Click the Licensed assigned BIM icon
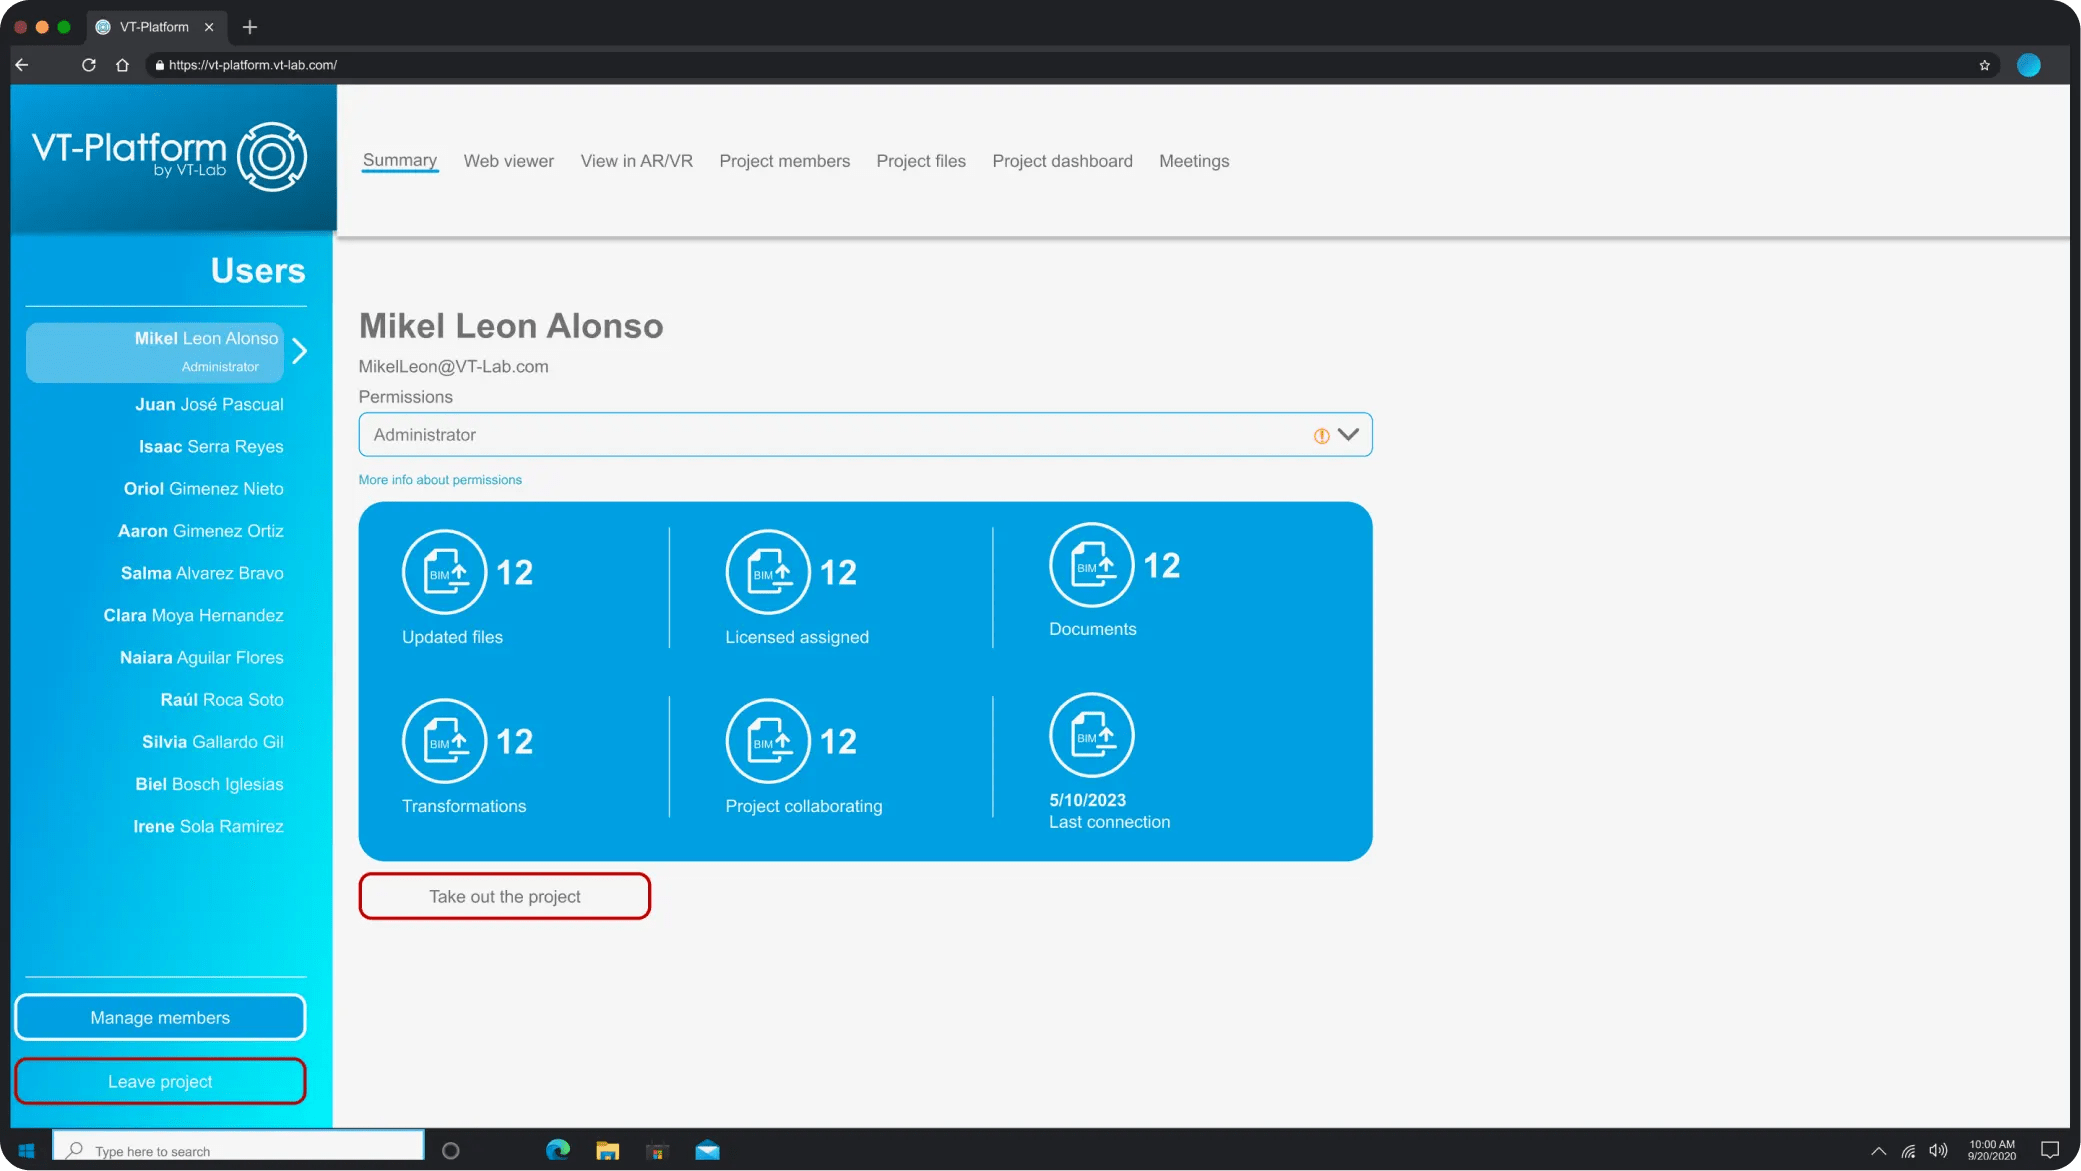 click(767, 572)
